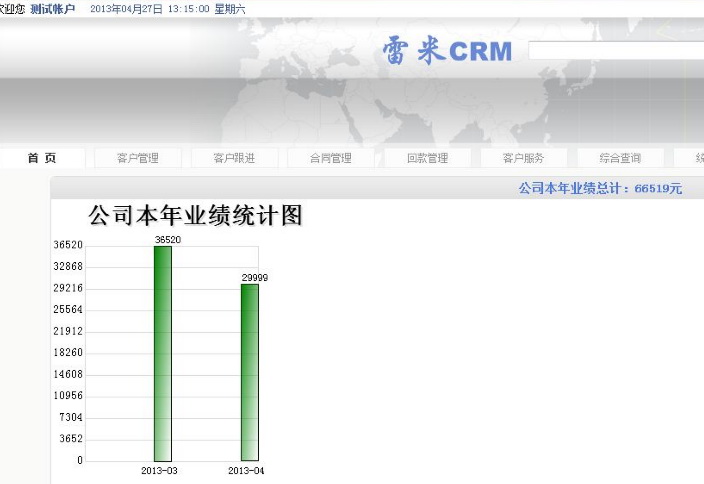
Task: Open the 首页 home tab
Action: click(x=42, y=158)
